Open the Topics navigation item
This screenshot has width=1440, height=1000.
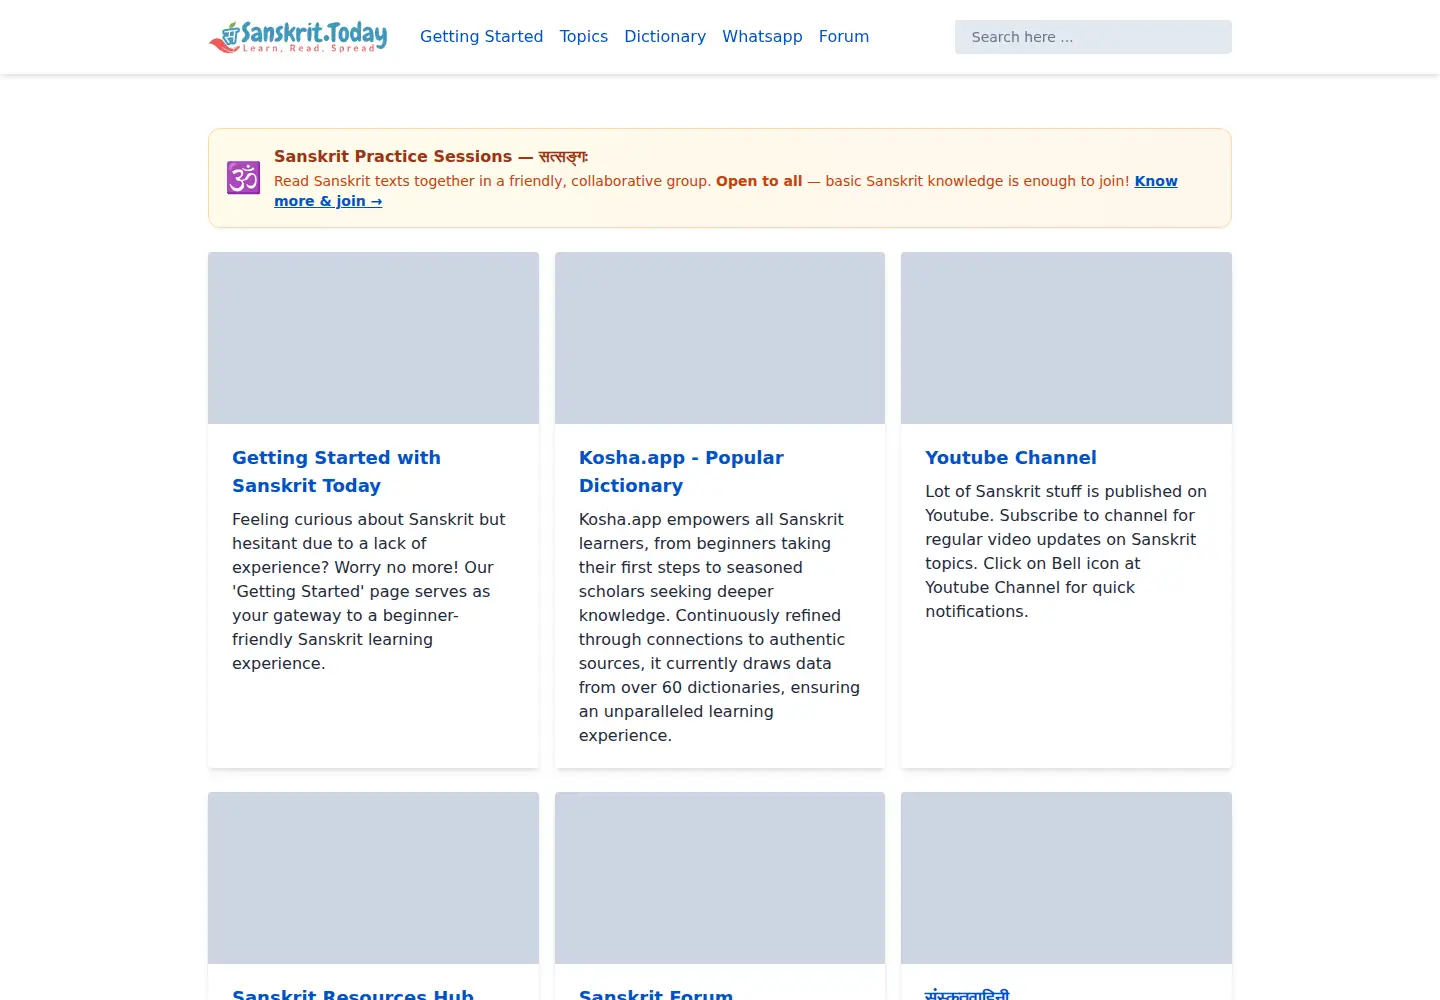[583, 37]
